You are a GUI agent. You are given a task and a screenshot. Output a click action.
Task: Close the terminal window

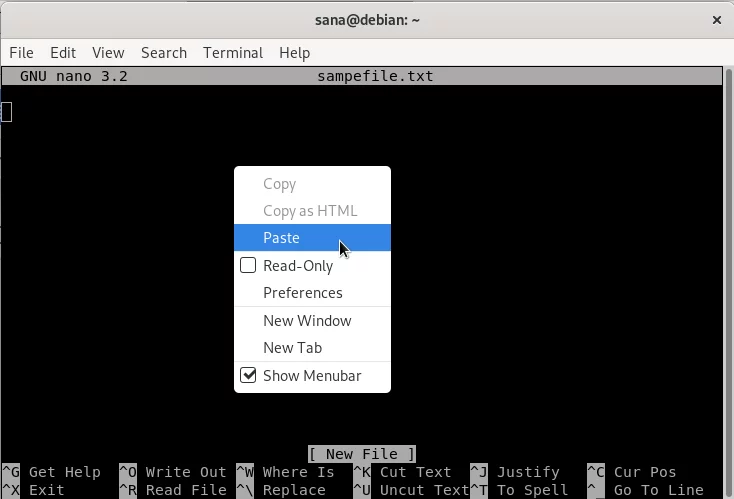(x=717, y=20)
